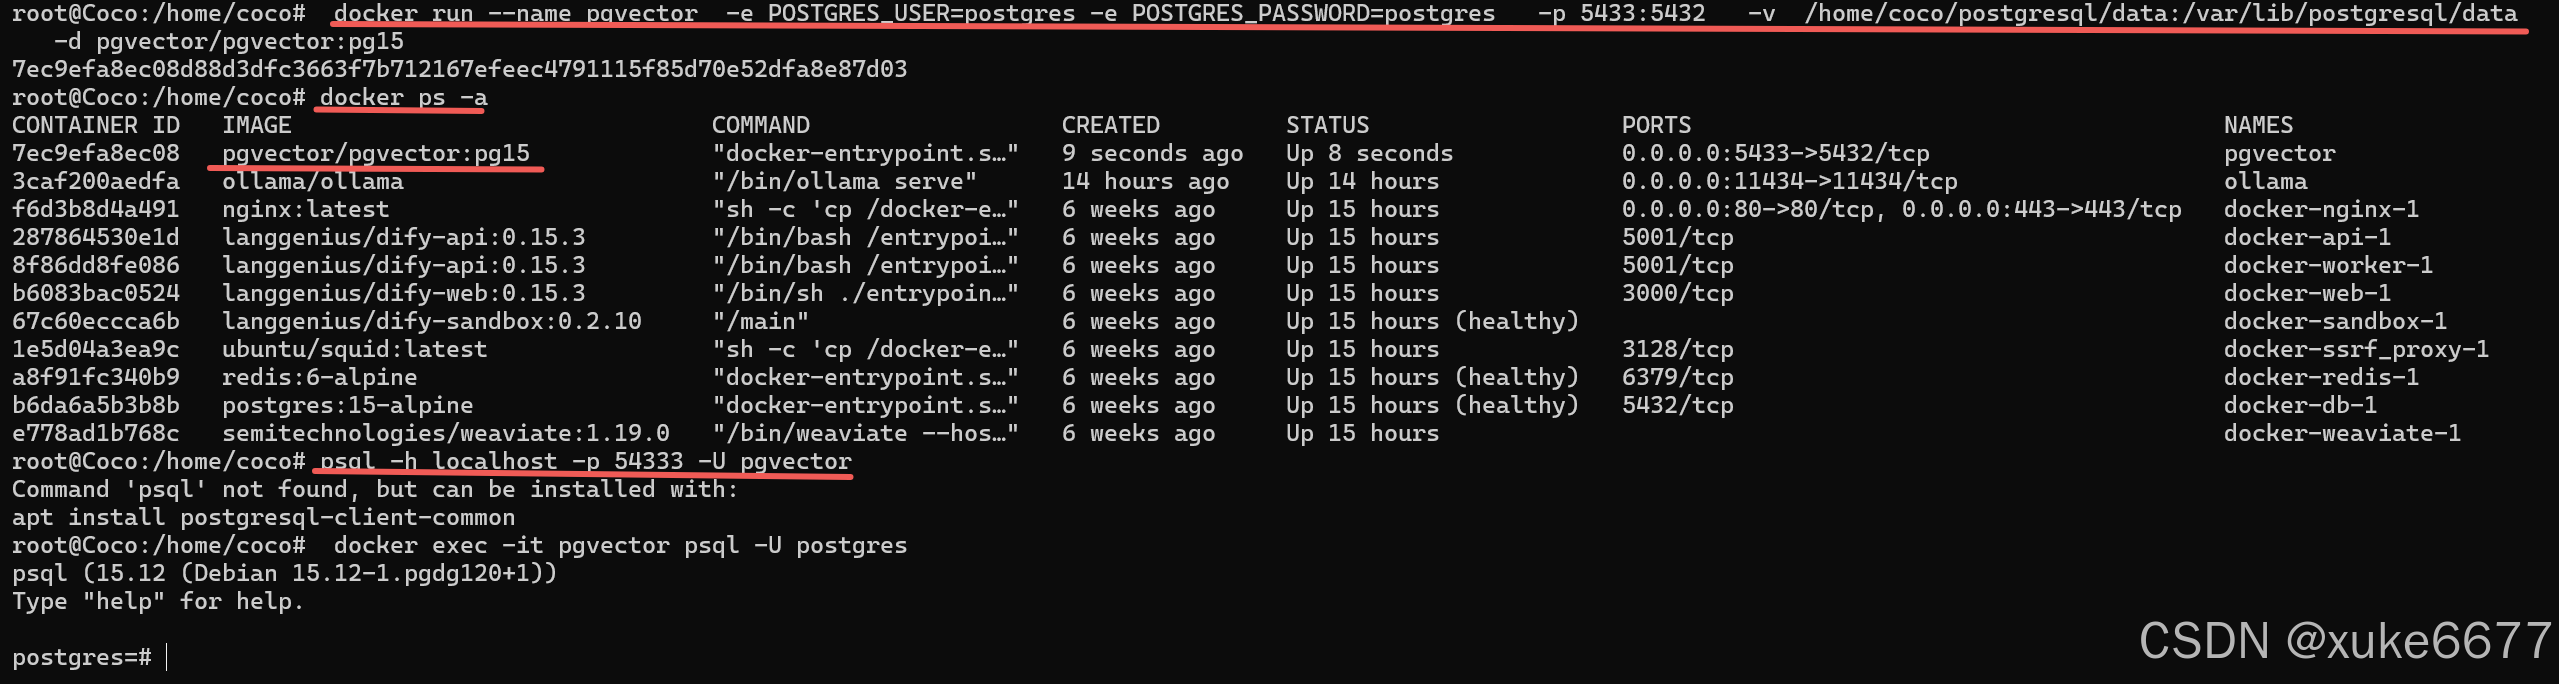
Task: Click the CREATED column header
Action: [1111, 125]
